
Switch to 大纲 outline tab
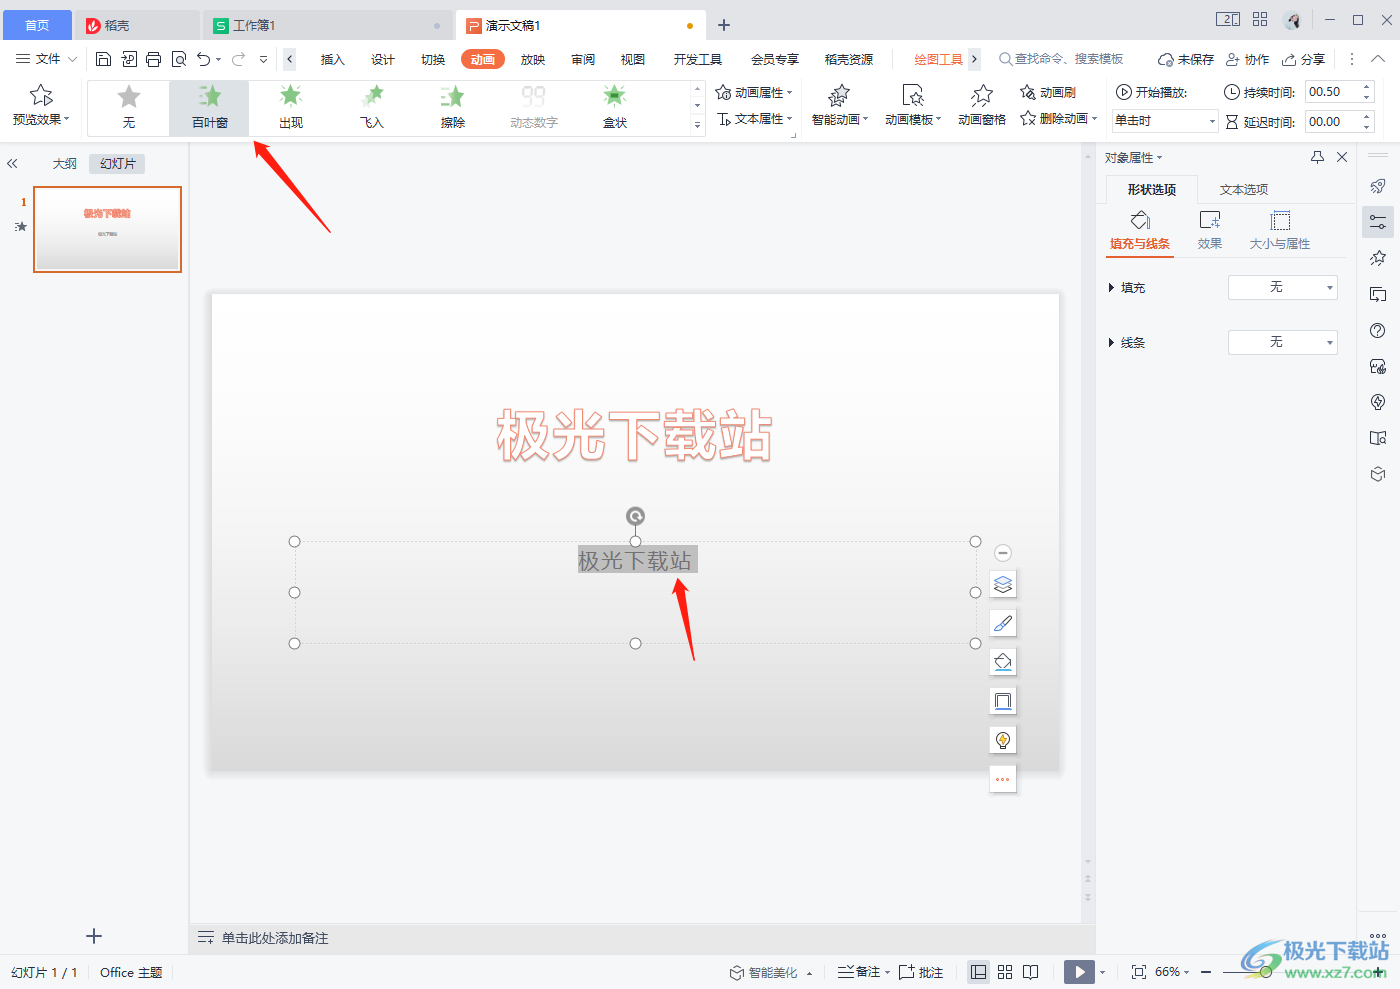point(65,164)
